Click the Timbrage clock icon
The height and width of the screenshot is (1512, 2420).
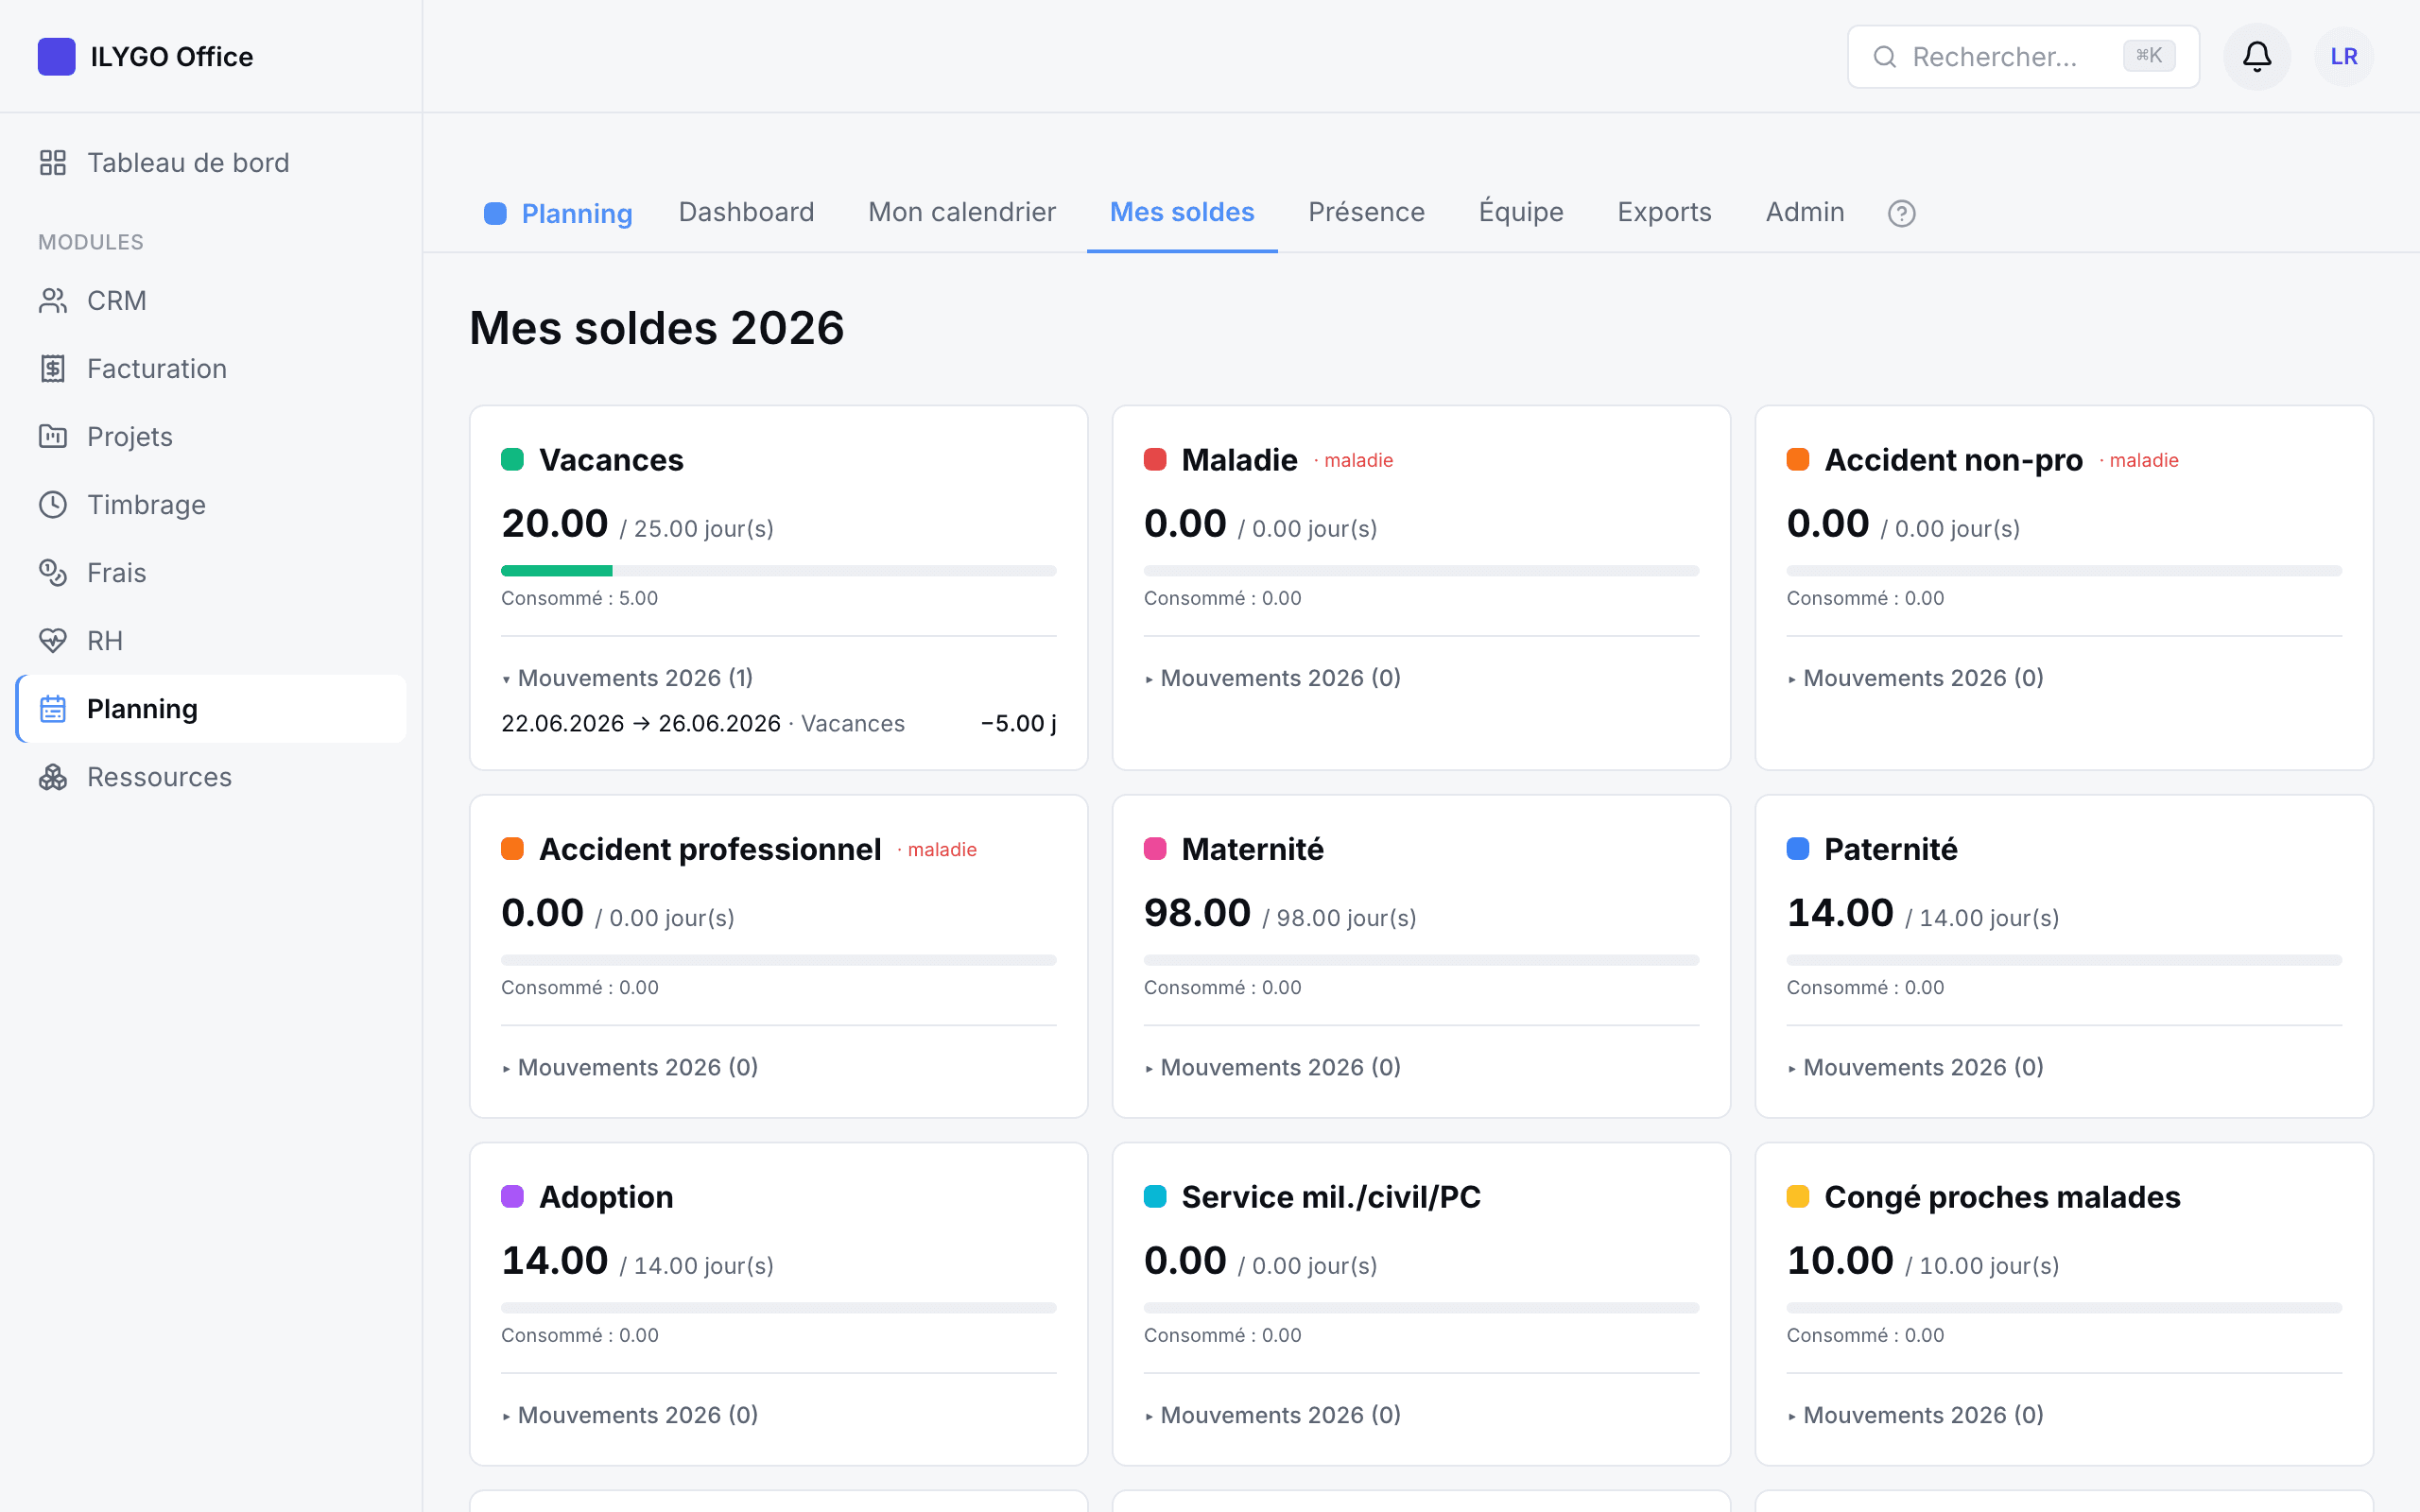click(53, 505)
